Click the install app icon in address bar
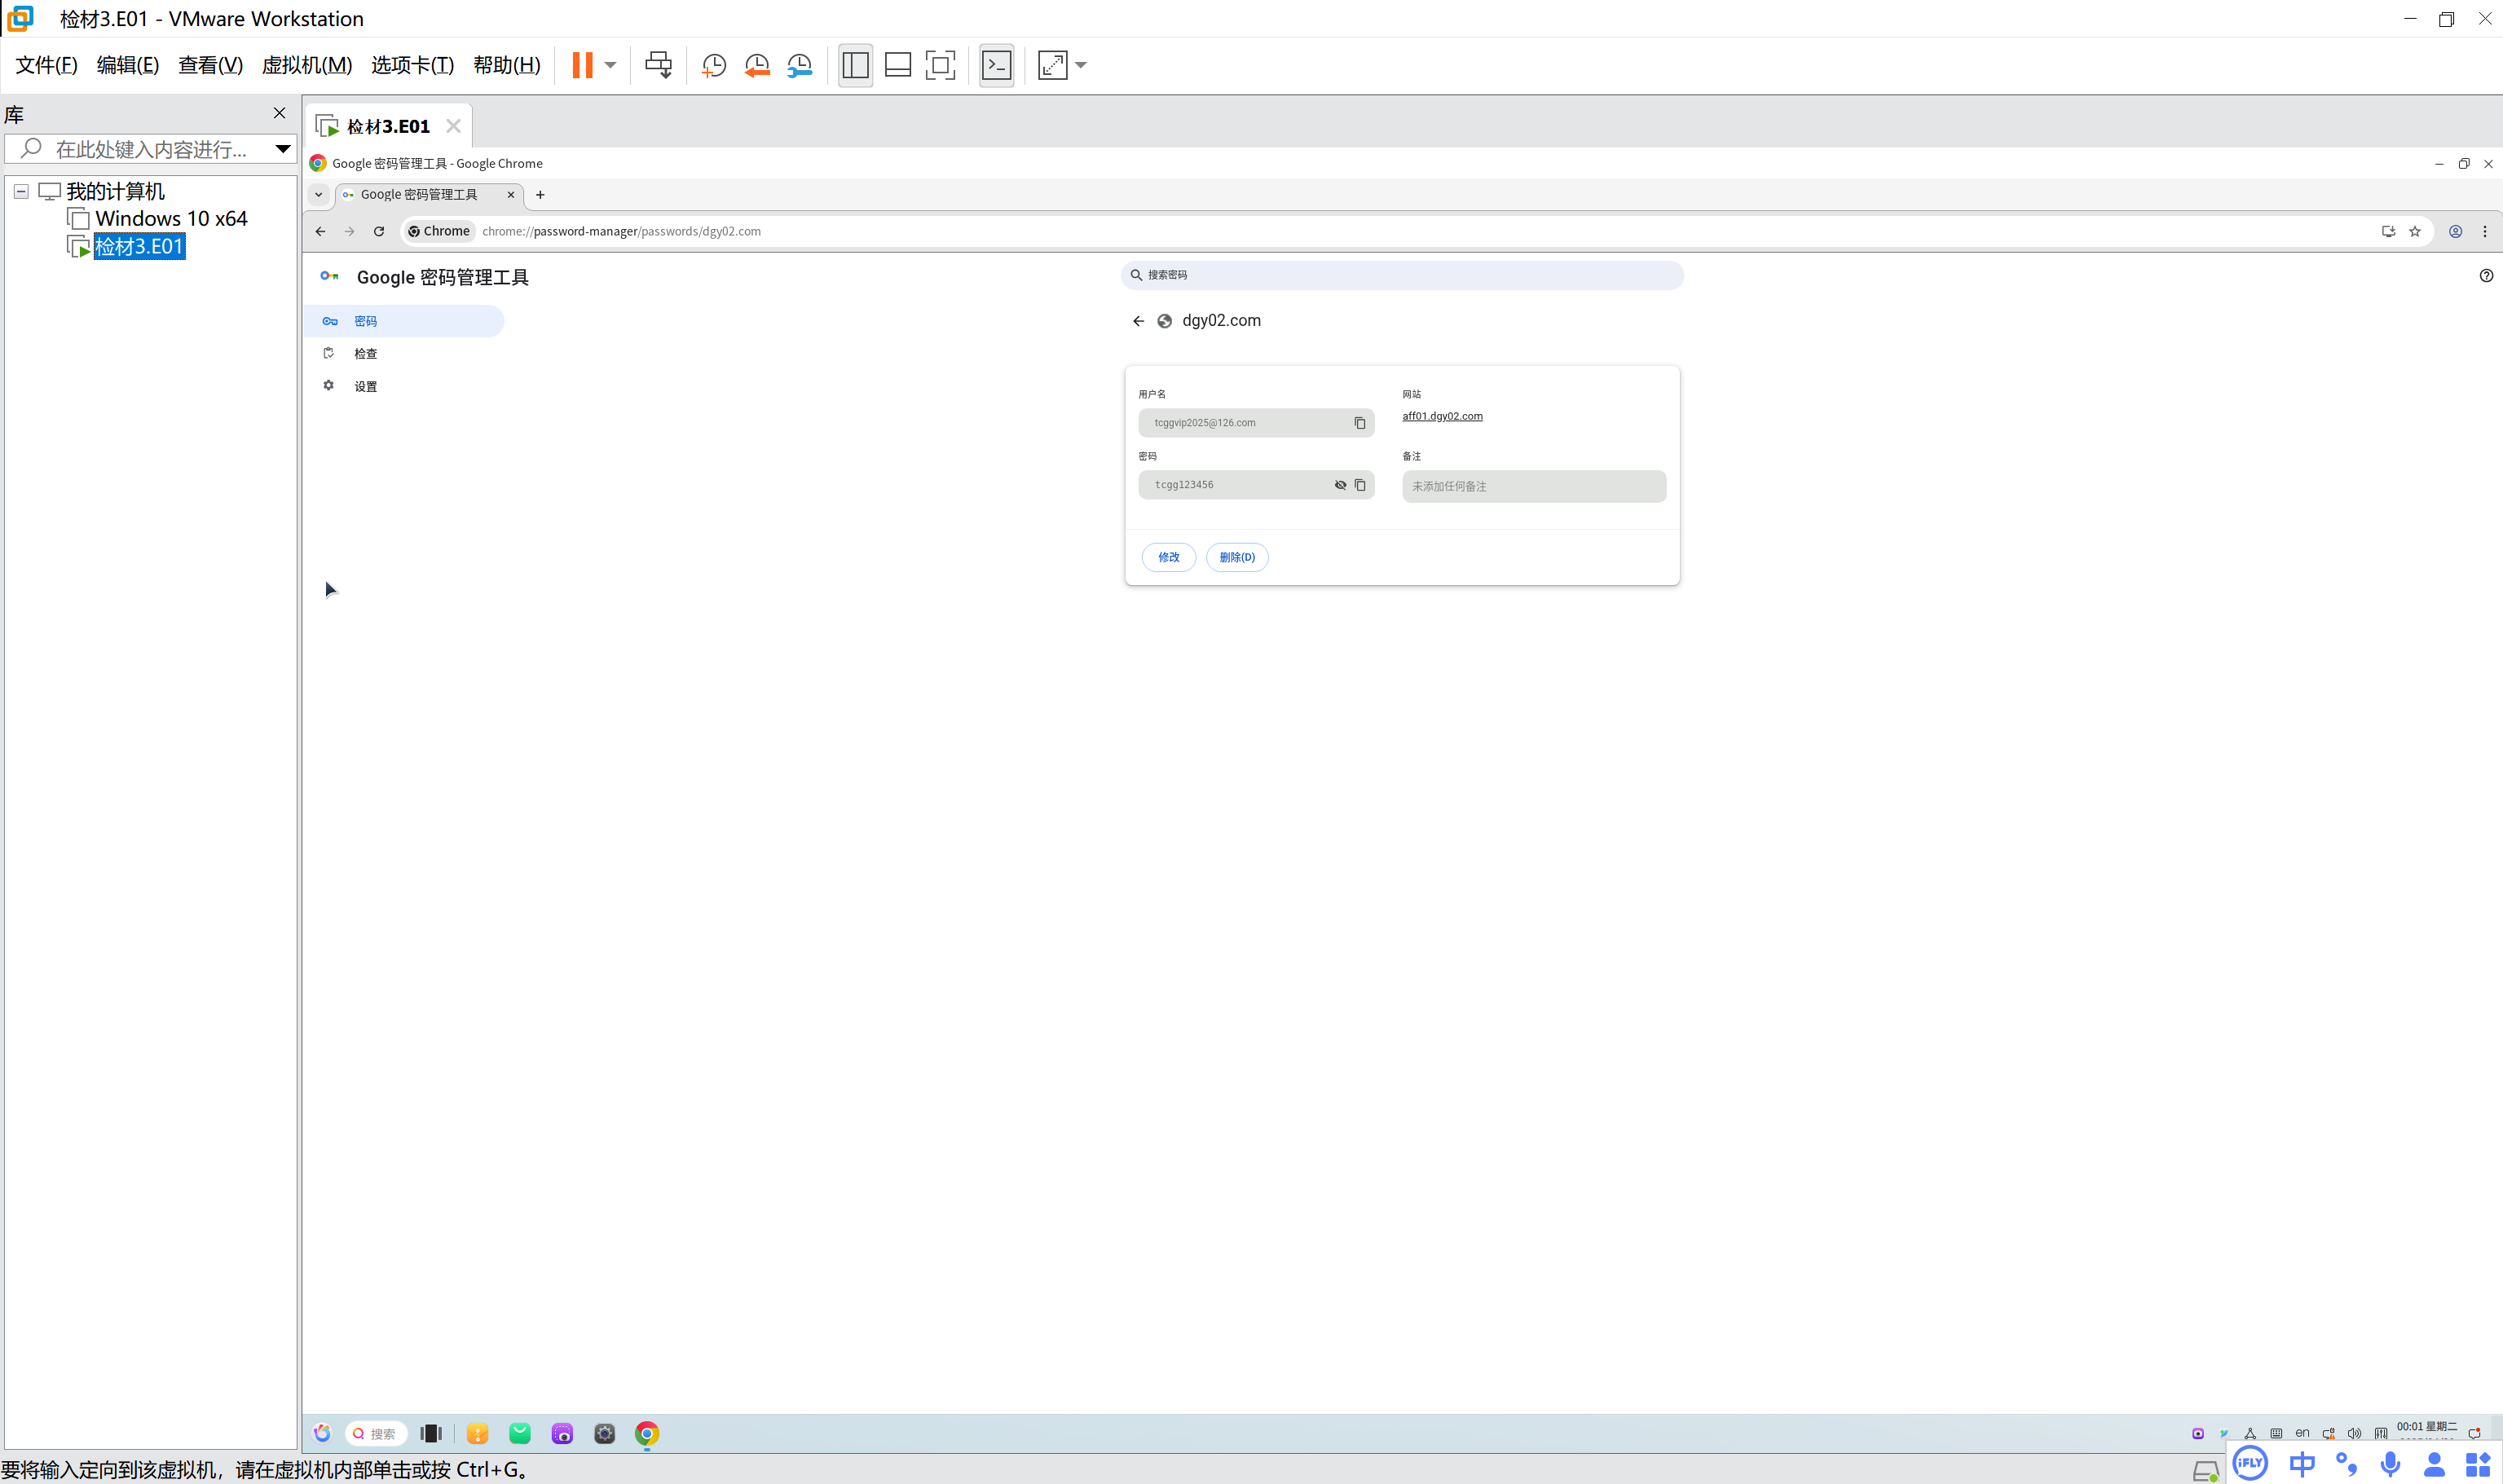2503x1484 pixels. [x=2388, y=231]
